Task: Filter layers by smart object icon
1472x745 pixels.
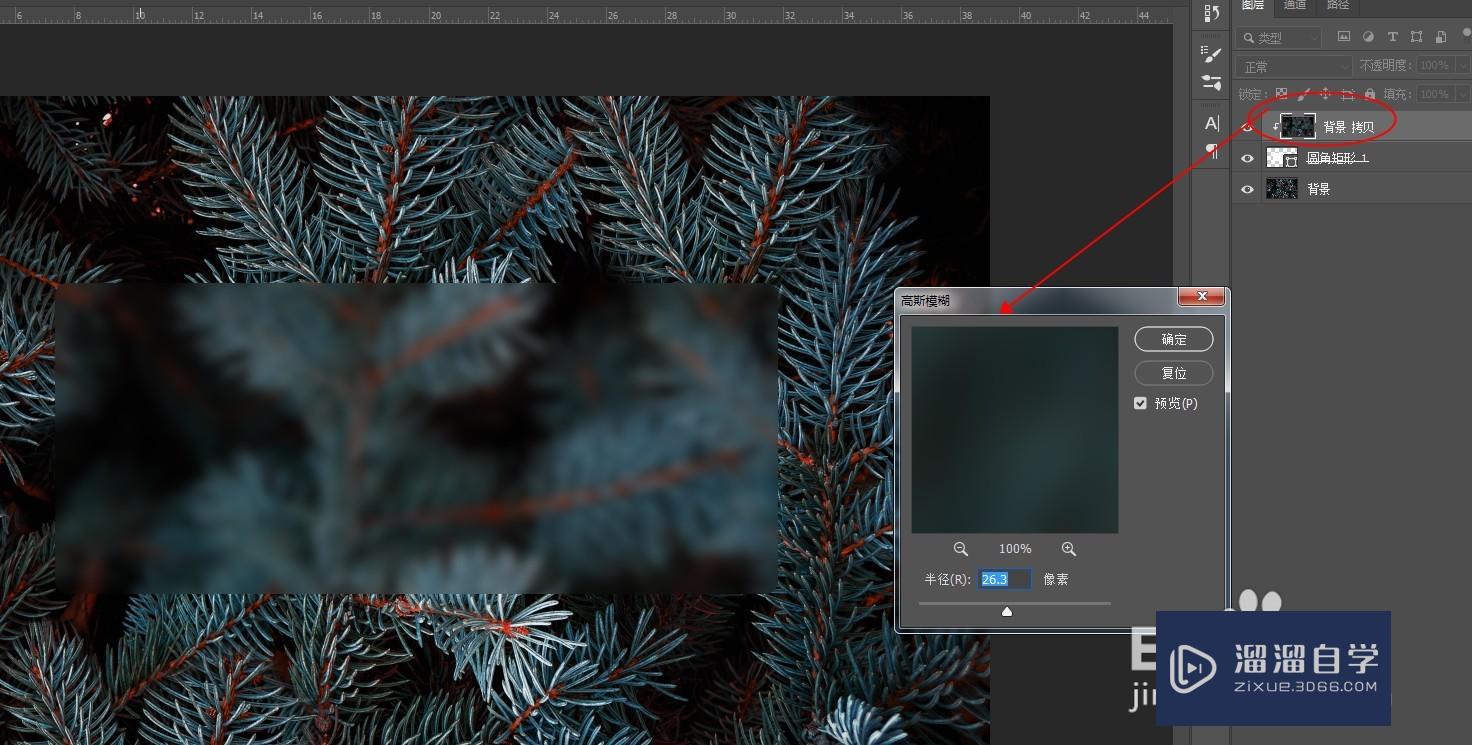Action: [1440, 37]
